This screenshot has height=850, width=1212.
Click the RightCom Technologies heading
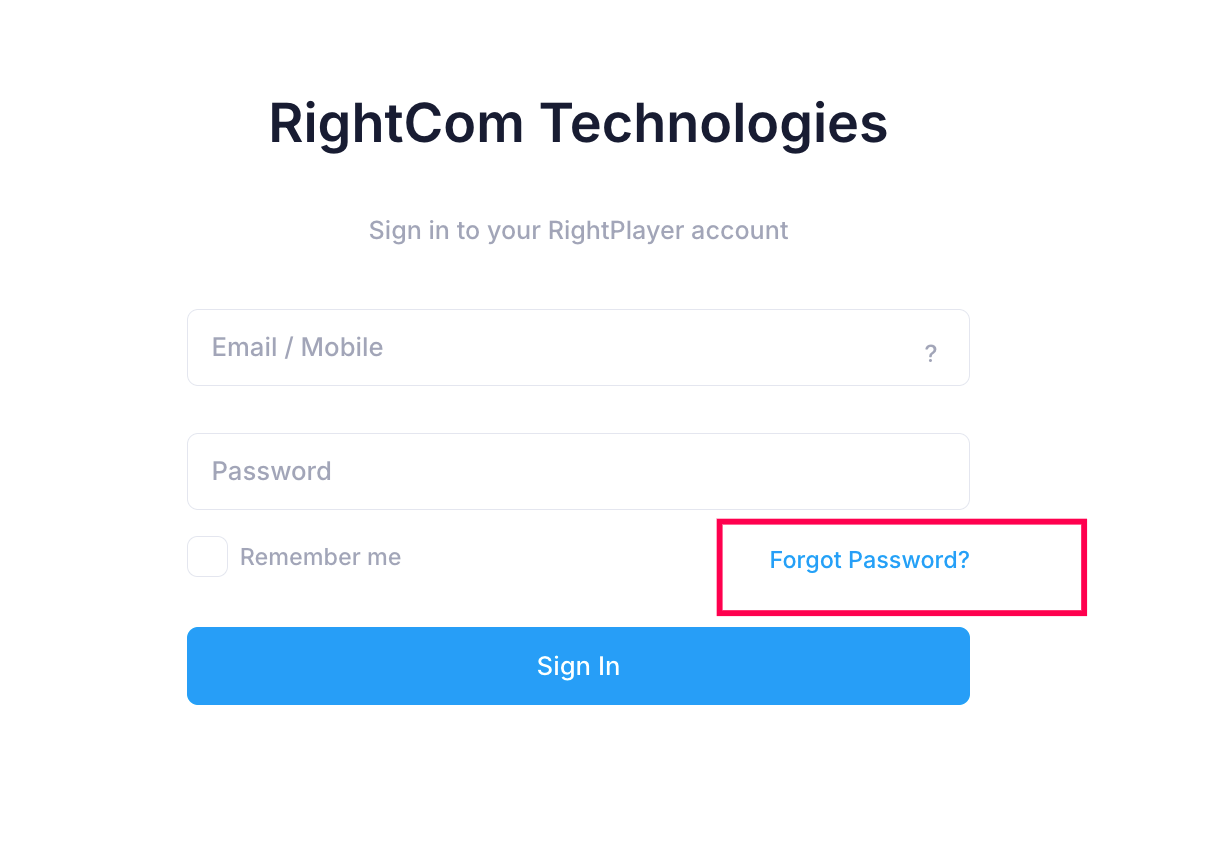[x=578, y=122]
